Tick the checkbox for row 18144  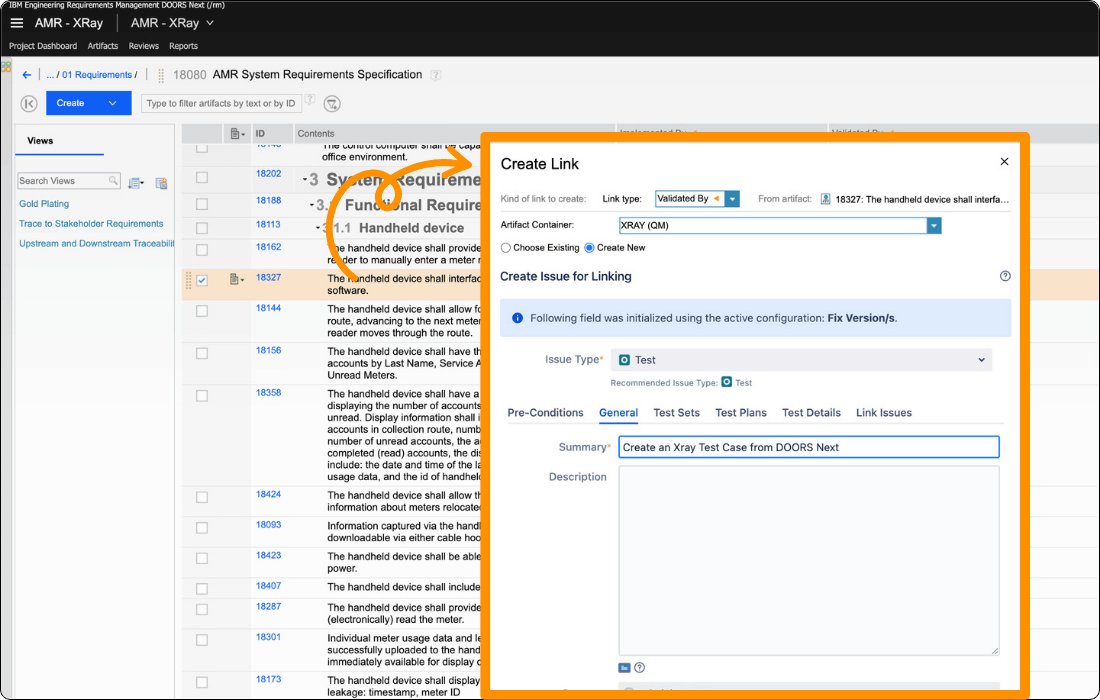coord(202,311)
